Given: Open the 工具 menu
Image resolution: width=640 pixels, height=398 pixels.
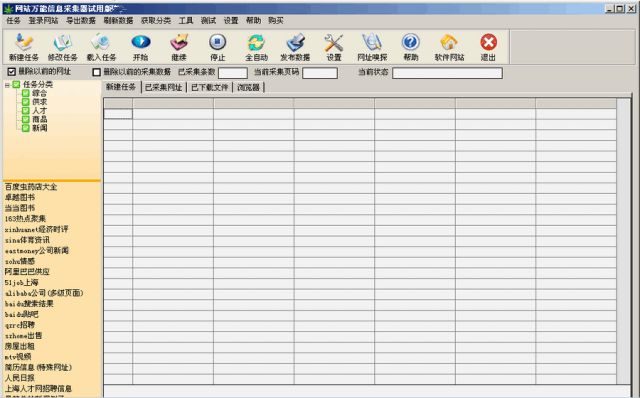Looking at the screenshot, I should (185, 20).
